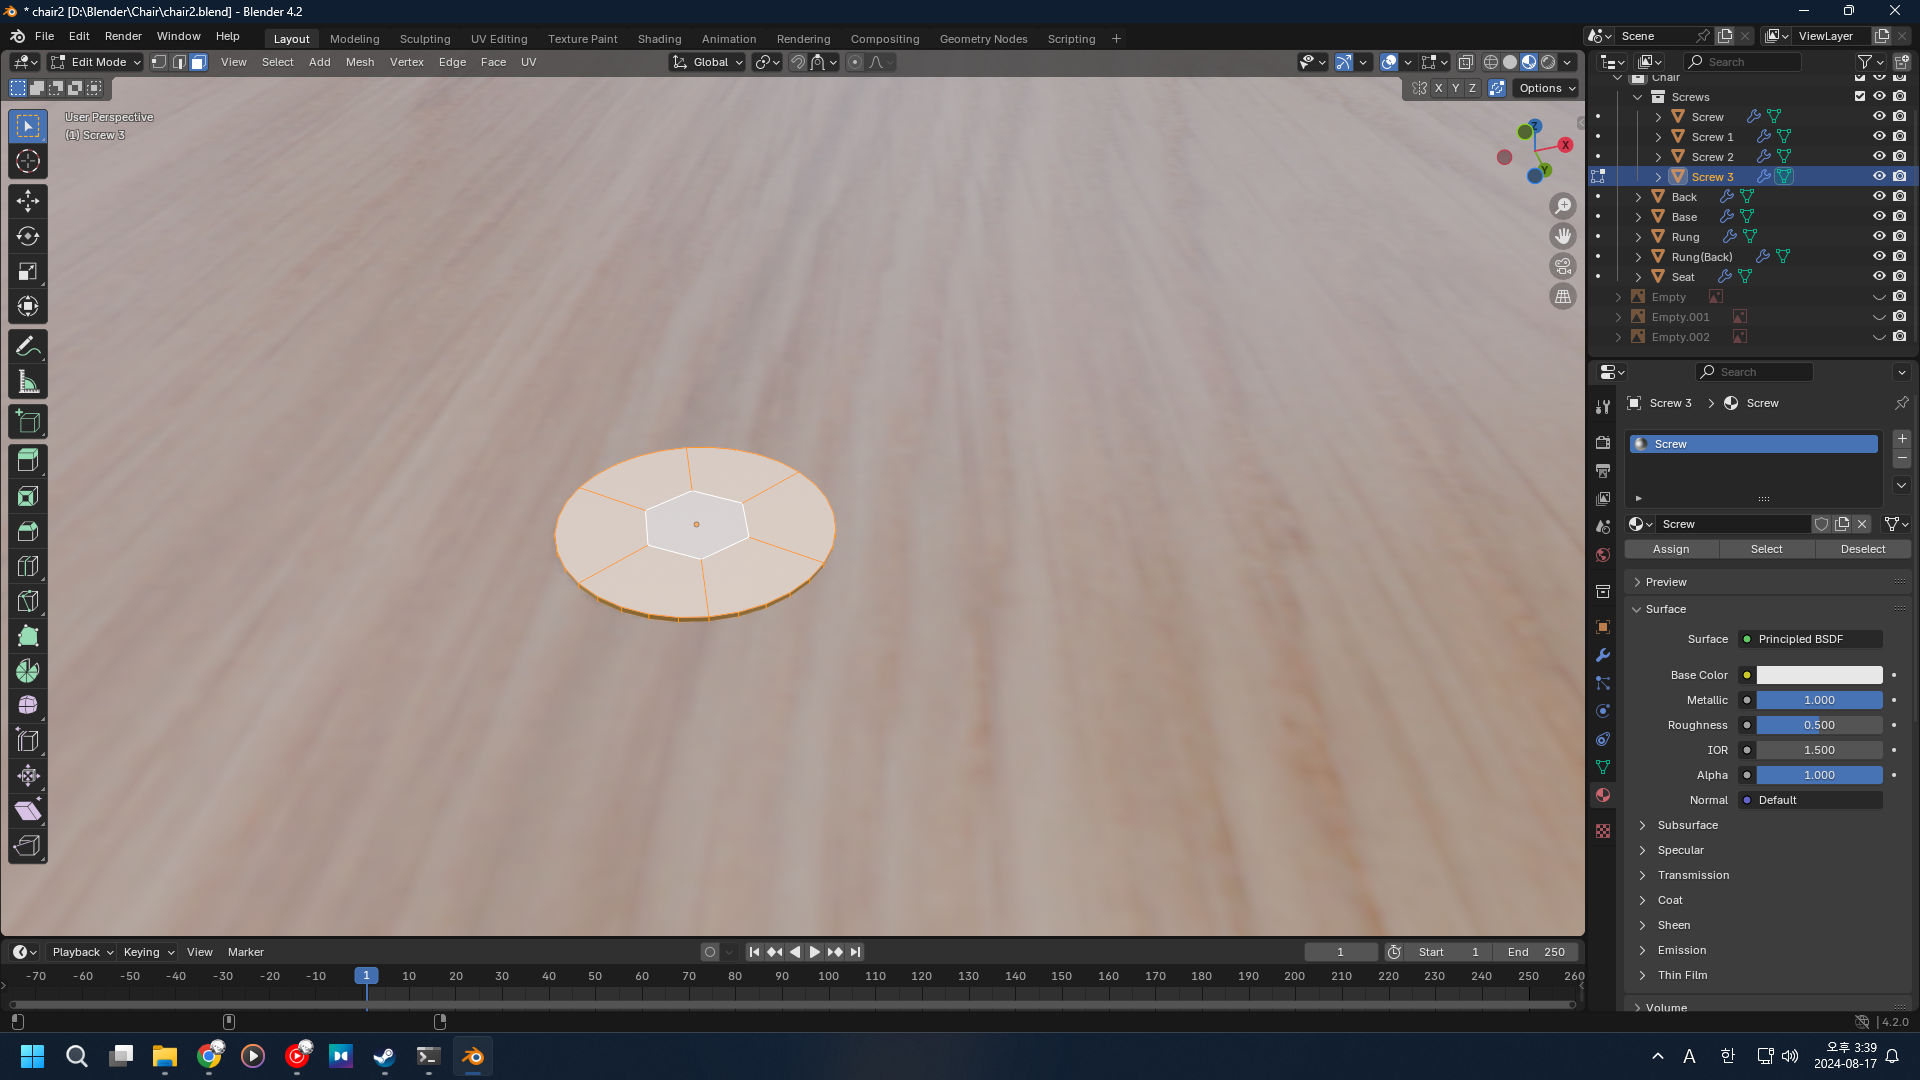Expand the Subsurface section
Image resolution: width=1920 pixels, height=1080 pixels.
point(1687,825)
